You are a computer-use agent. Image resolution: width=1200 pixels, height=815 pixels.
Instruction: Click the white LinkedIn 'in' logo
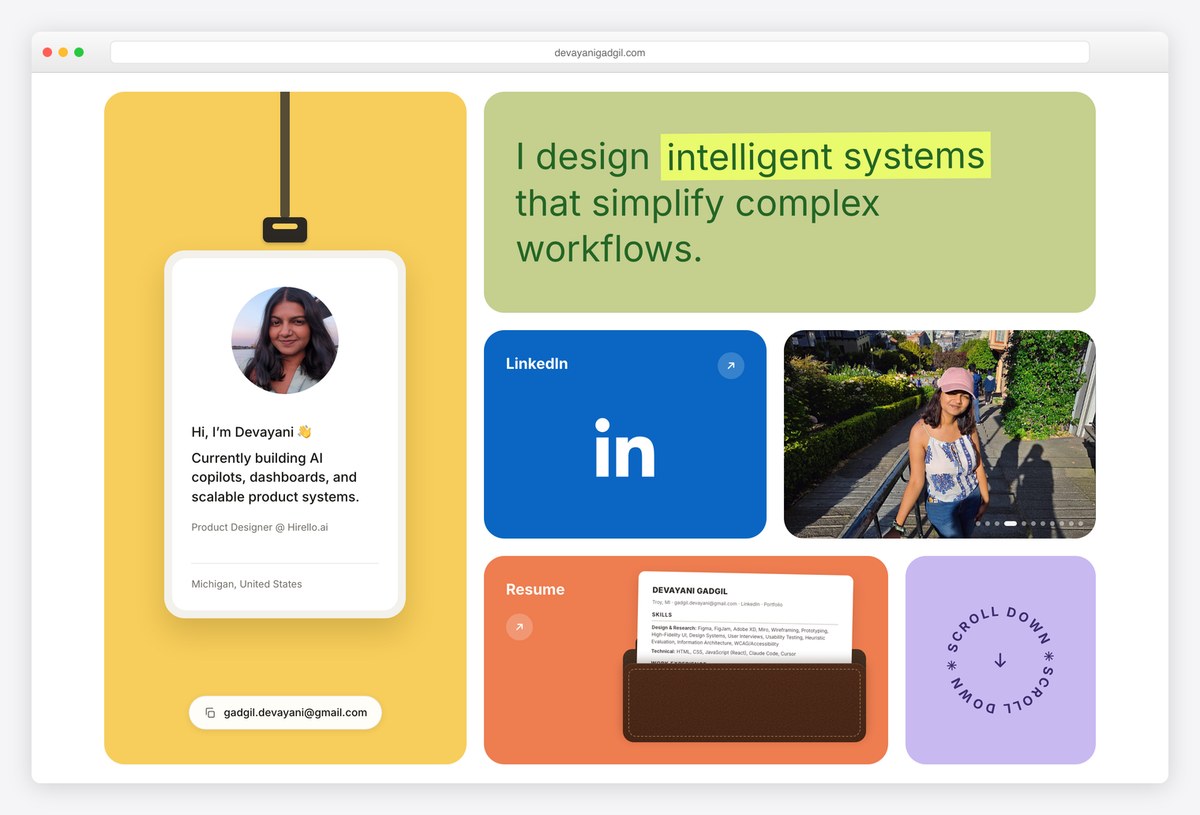625,448
